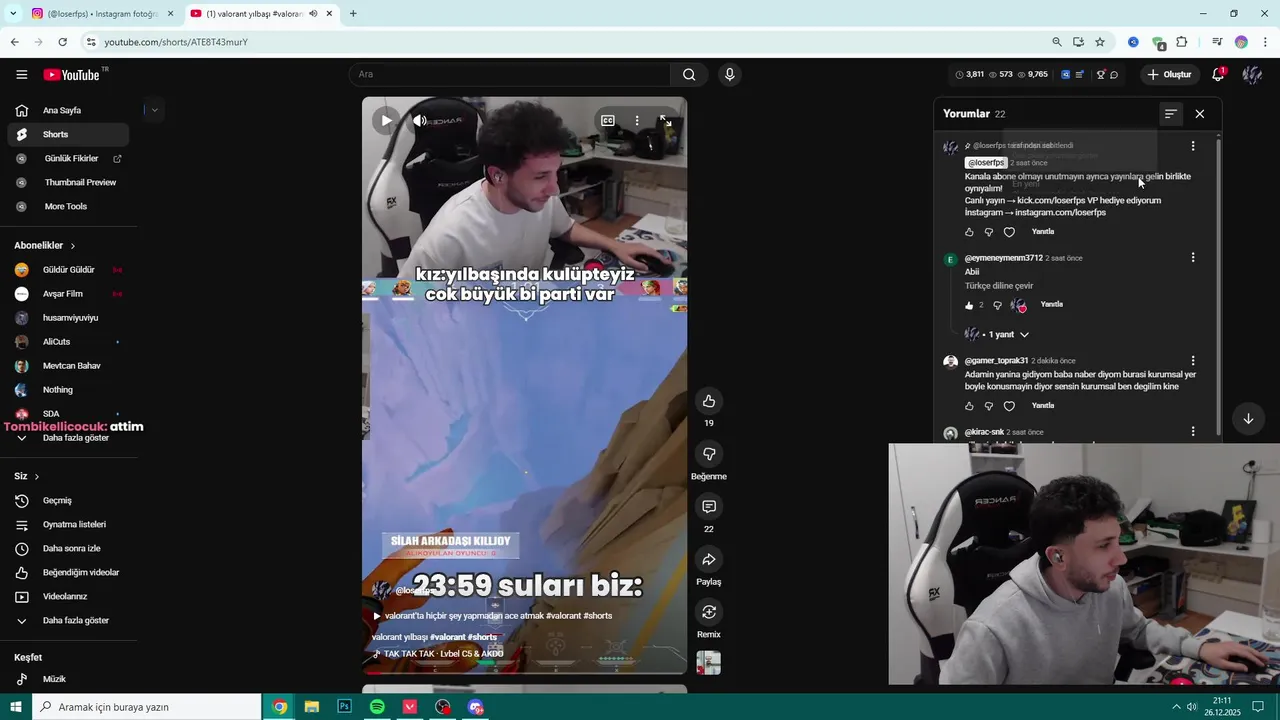Image resolution: width=1280 pixels, height=720 pixels.
Task: Heart @gamer_toprak31's comment
Action: pos(1009,406)
